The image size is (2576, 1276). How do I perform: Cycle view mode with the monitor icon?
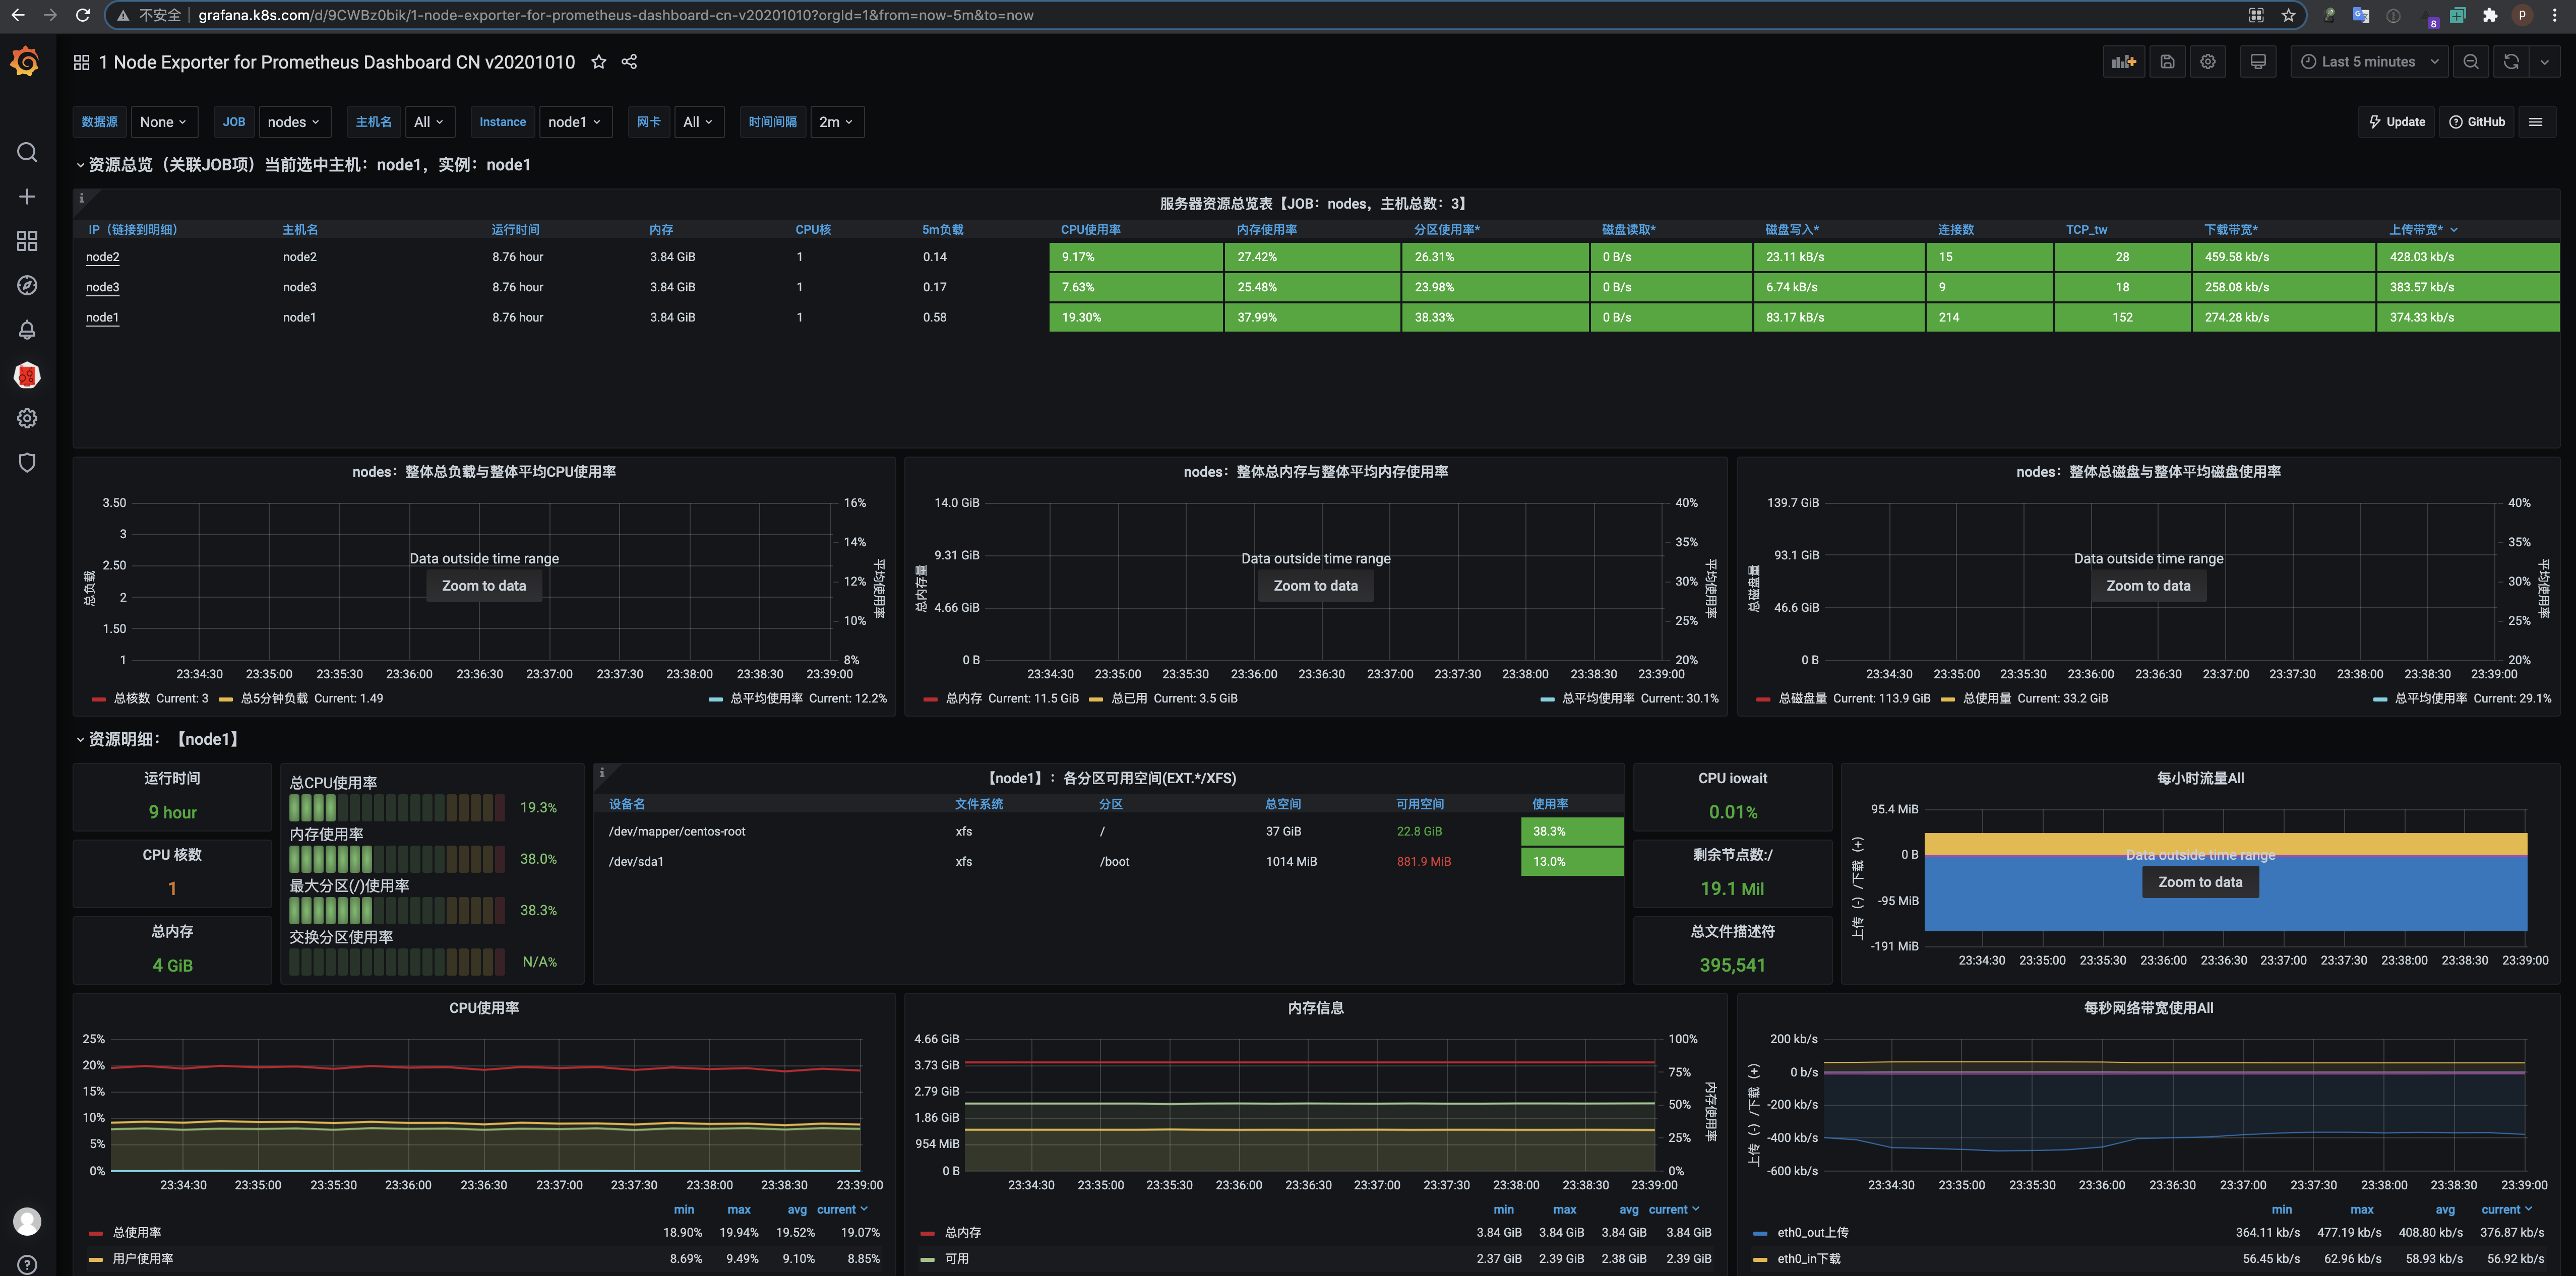pyautogui.click(x=2258, y=62)
